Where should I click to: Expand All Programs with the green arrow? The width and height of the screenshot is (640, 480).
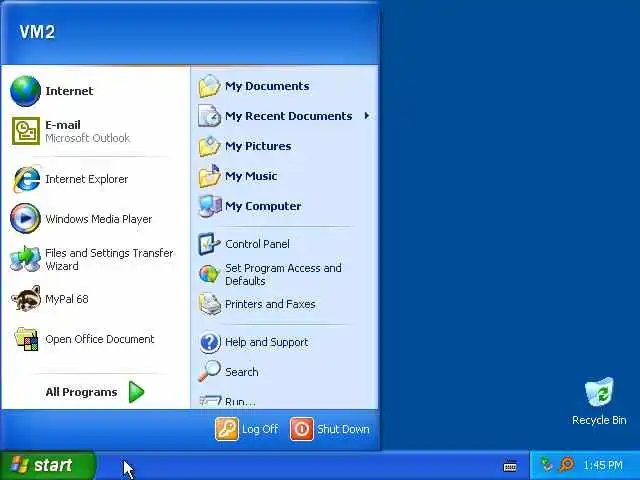pos(136,392)
